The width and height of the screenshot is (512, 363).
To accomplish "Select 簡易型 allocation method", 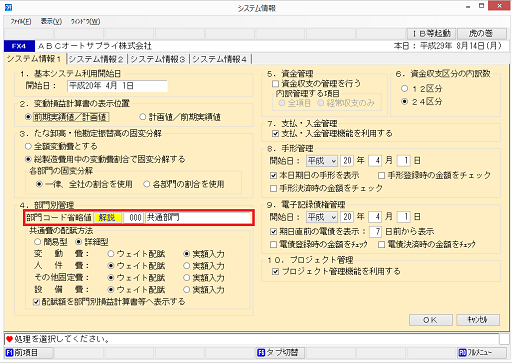I will click(51, 242).
